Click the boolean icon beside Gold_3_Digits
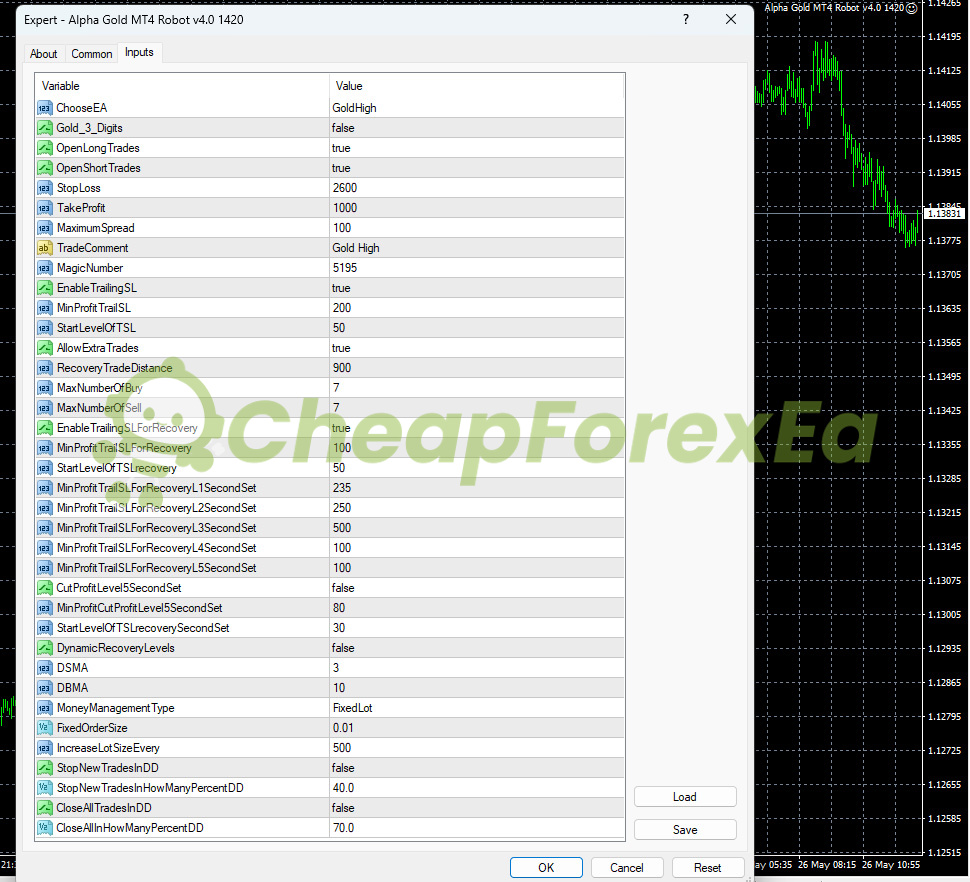 click(x=45, y=128)
